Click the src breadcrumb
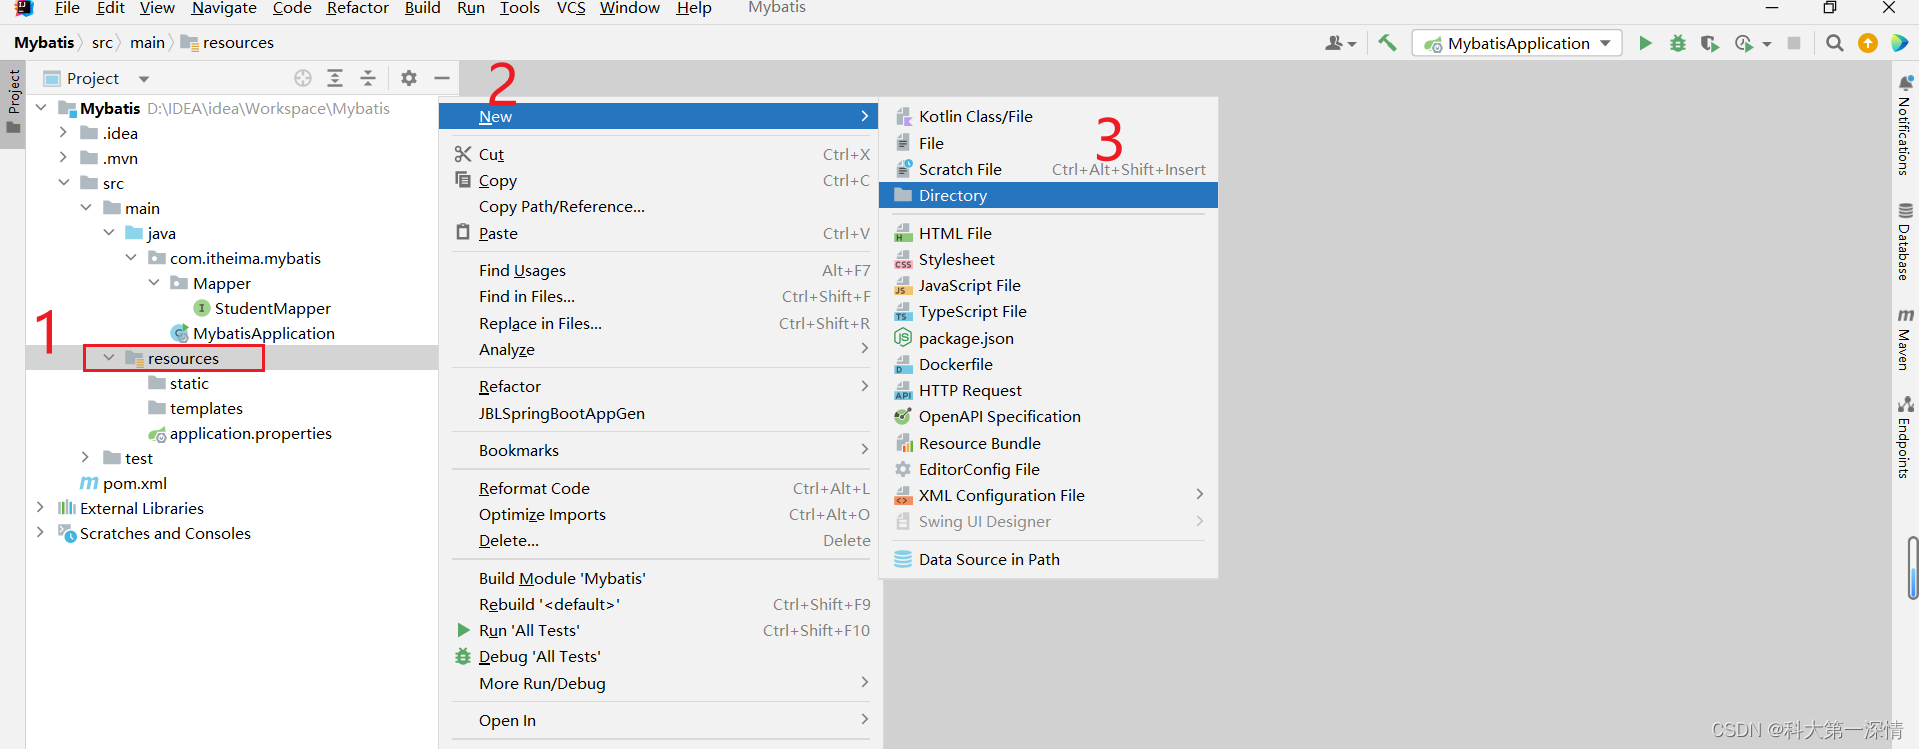Screen dimensions: 1919x749 coord(102,42)
